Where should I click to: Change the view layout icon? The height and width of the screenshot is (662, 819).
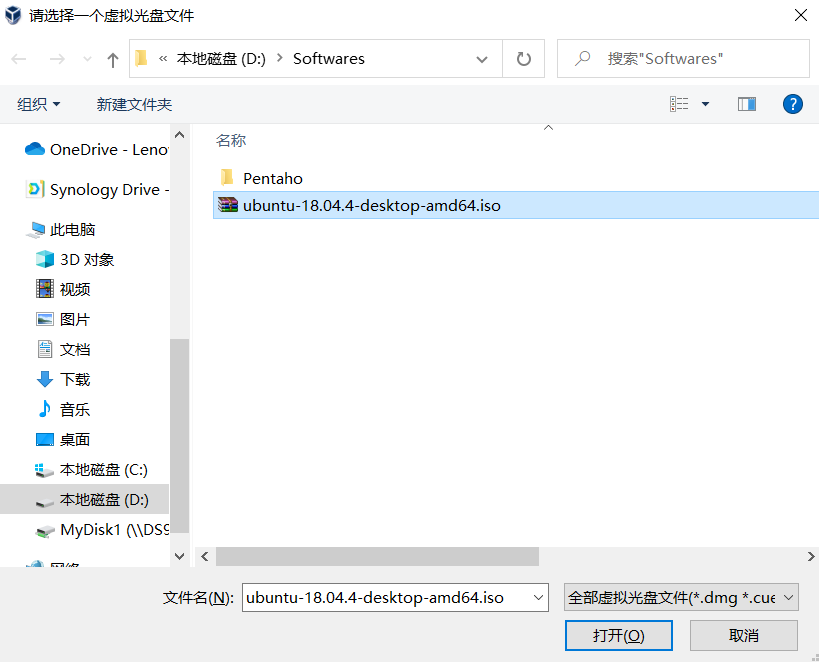[x=679, y=104]
